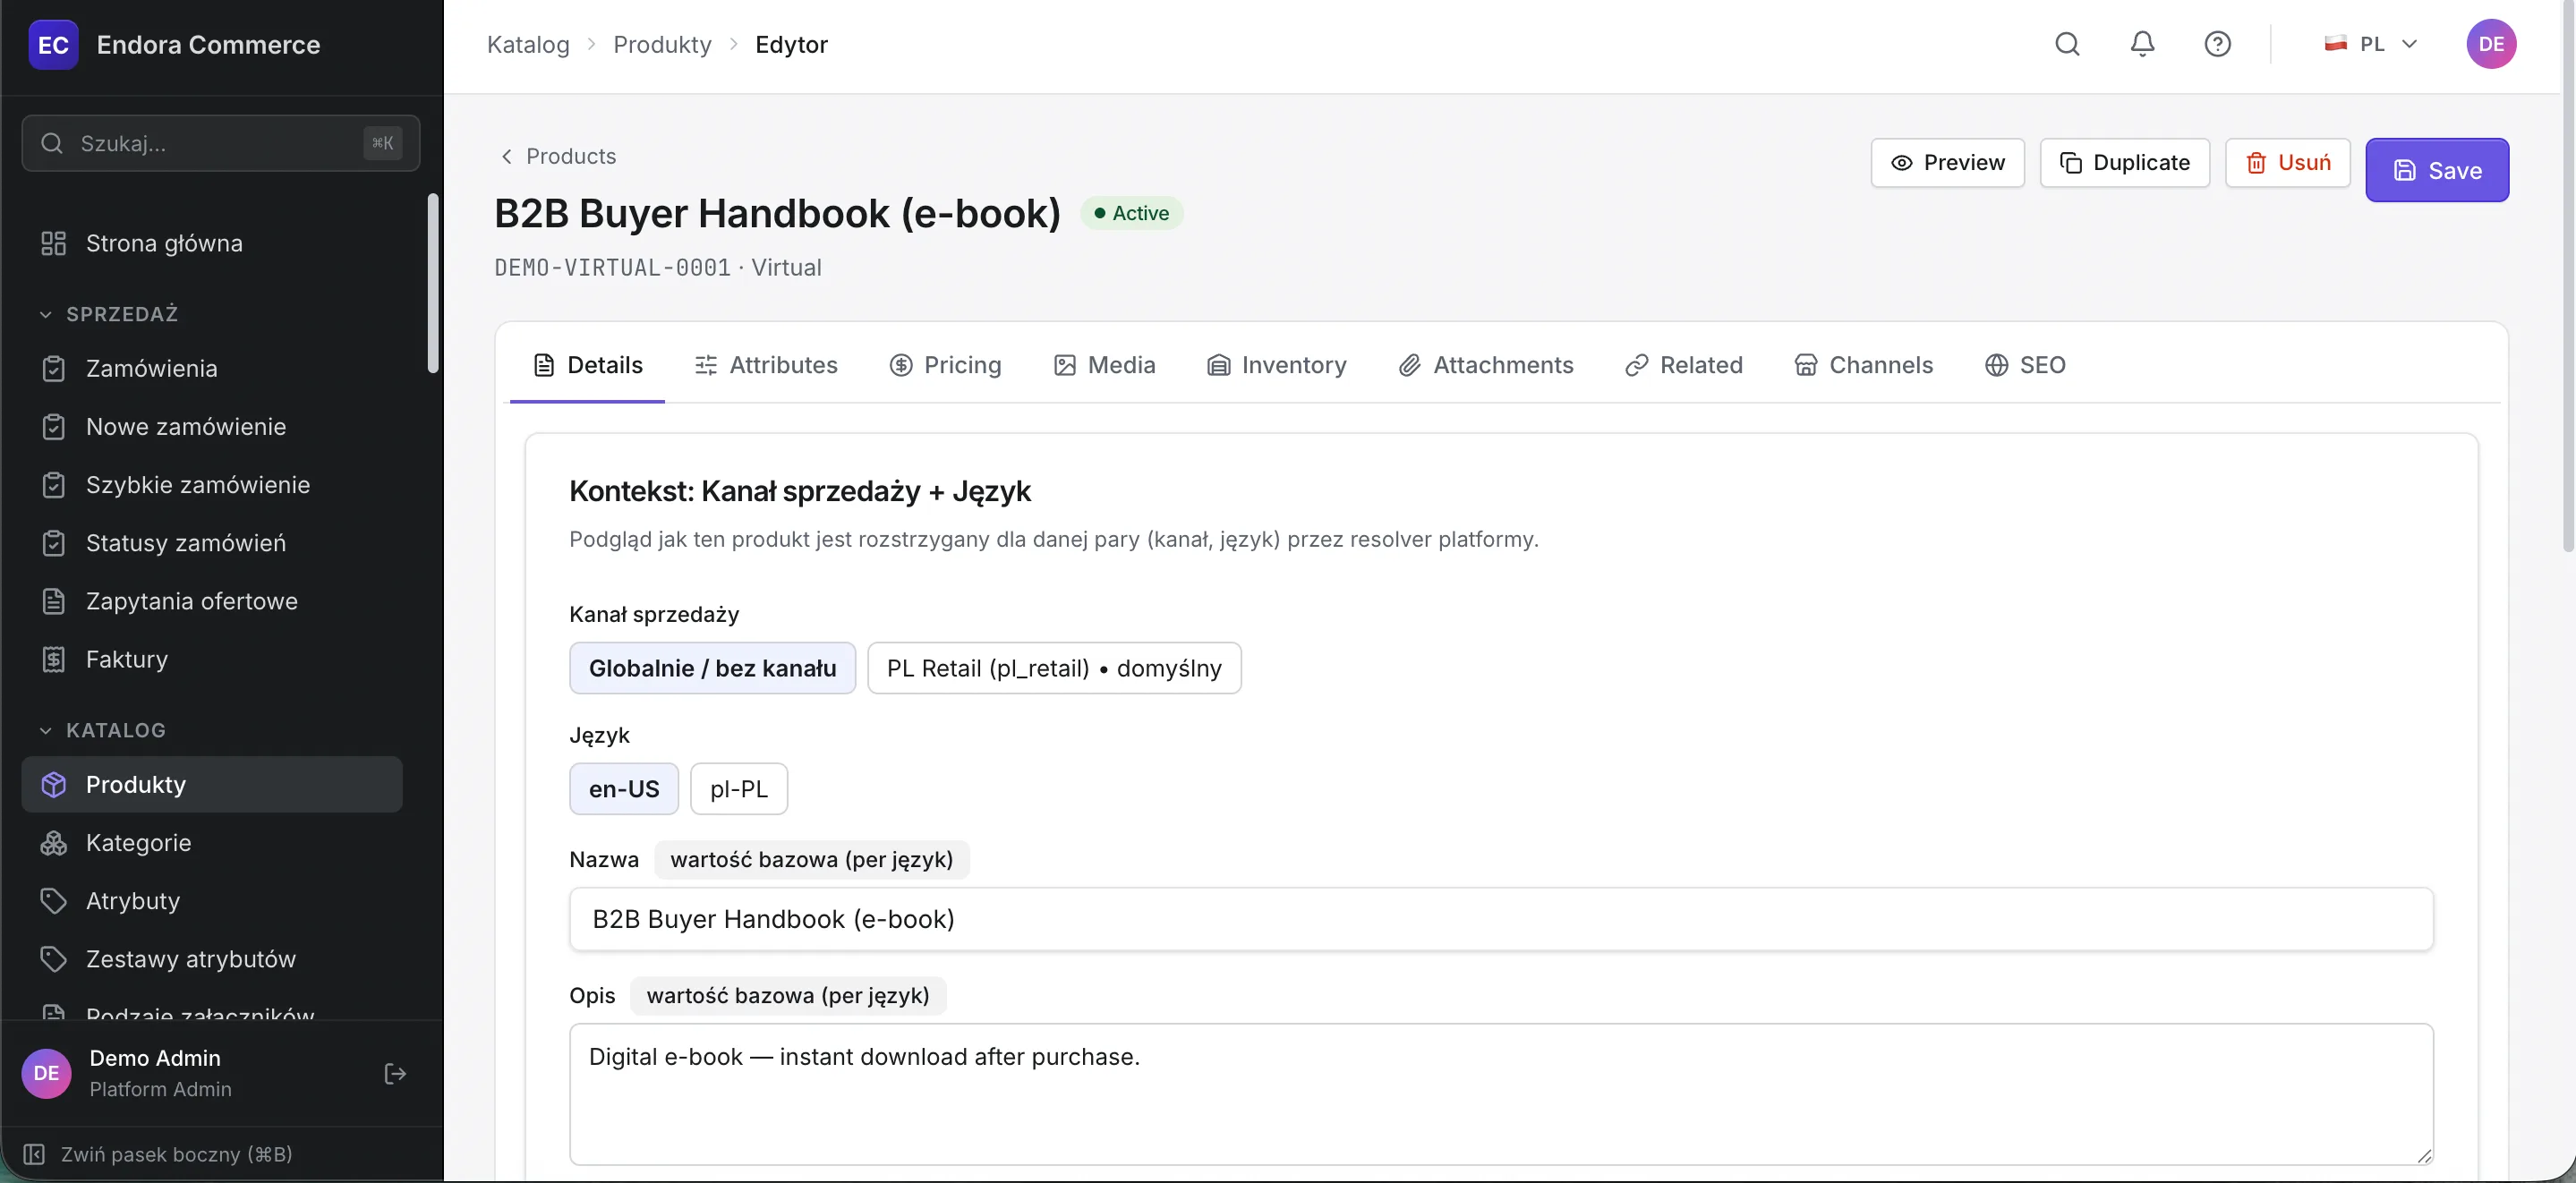Open the search magnifier icon in top bar

(2067, 44)
